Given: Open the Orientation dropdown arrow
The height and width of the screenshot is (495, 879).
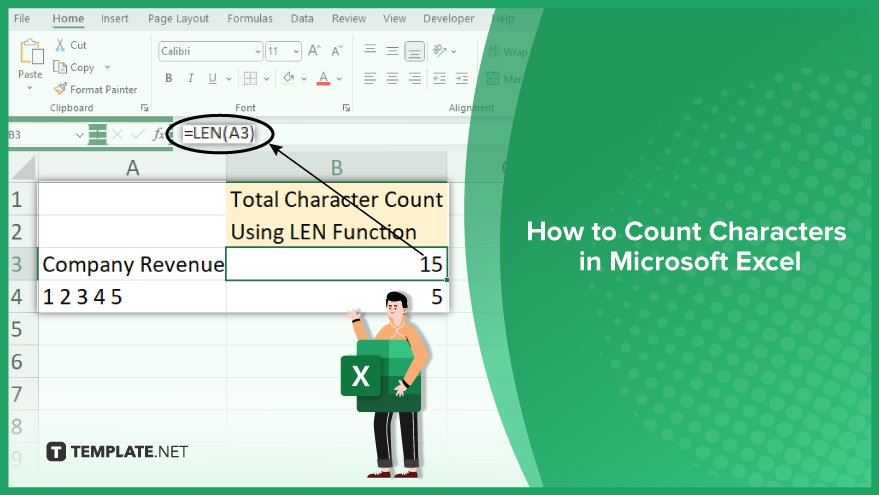Looking at the screenshot, I should click(454, 52).
